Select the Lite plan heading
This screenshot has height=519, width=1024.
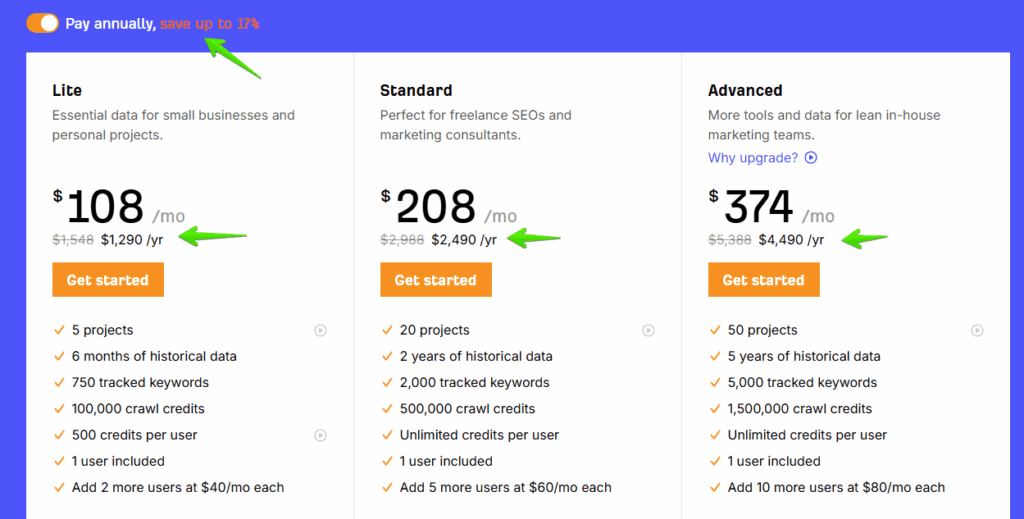(x=67, y=91)
